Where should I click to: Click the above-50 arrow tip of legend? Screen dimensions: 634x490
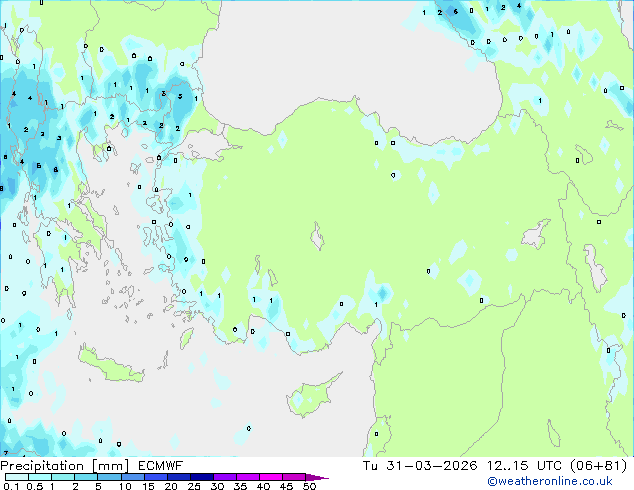click(317, 477)
